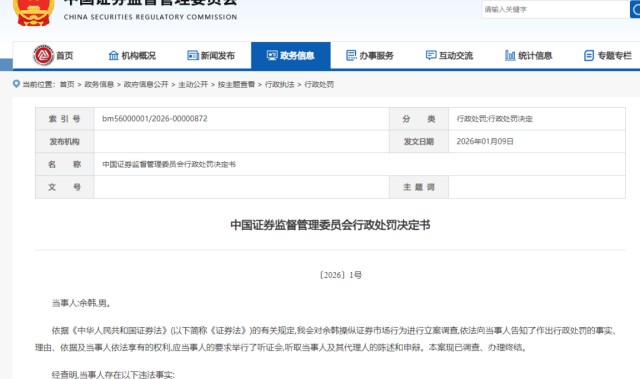This screenshot has width=640, height=379.
Task: Click the 索引号 label cell
Action: (x=64, y=119)
